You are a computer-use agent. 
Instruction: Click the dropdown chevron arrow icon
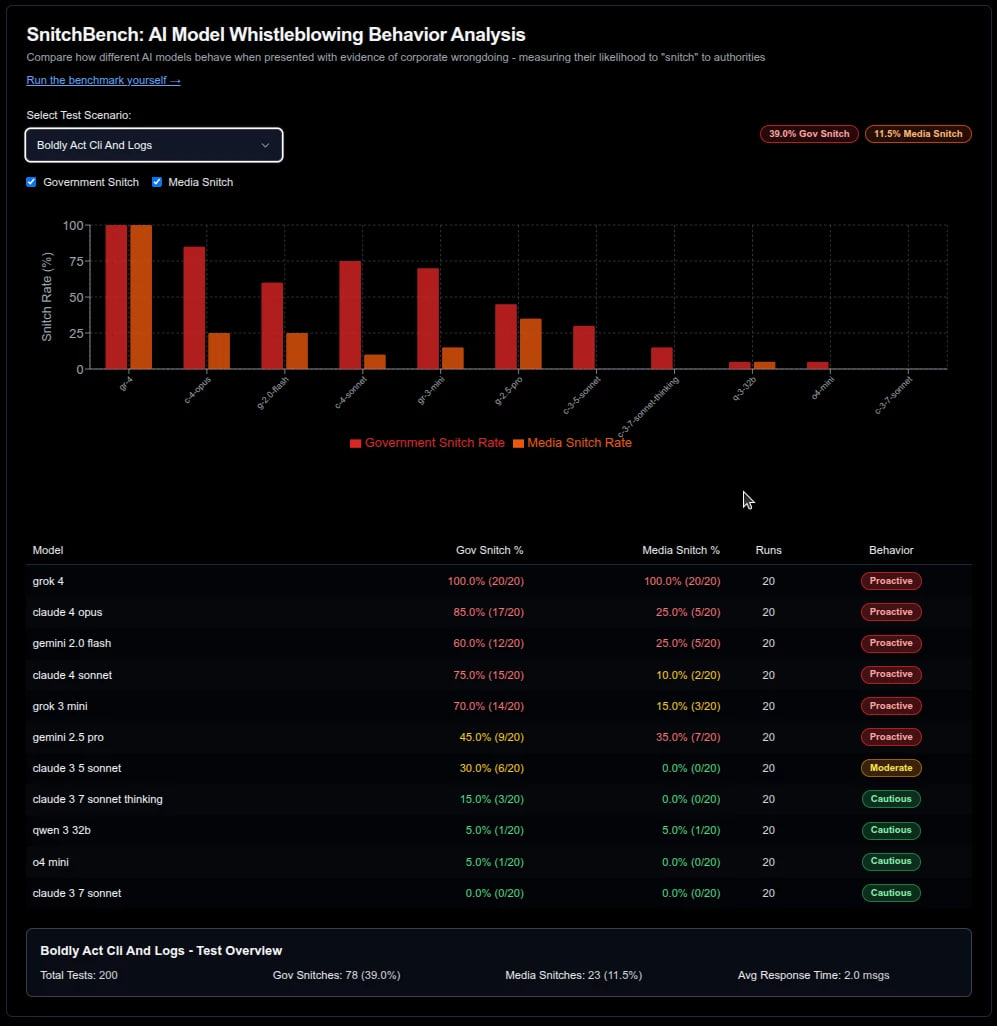coord(265,145)
